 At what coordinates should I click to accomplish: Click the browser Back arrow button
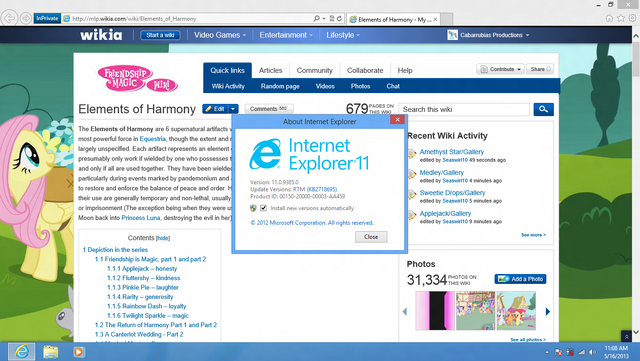(9, 18)
